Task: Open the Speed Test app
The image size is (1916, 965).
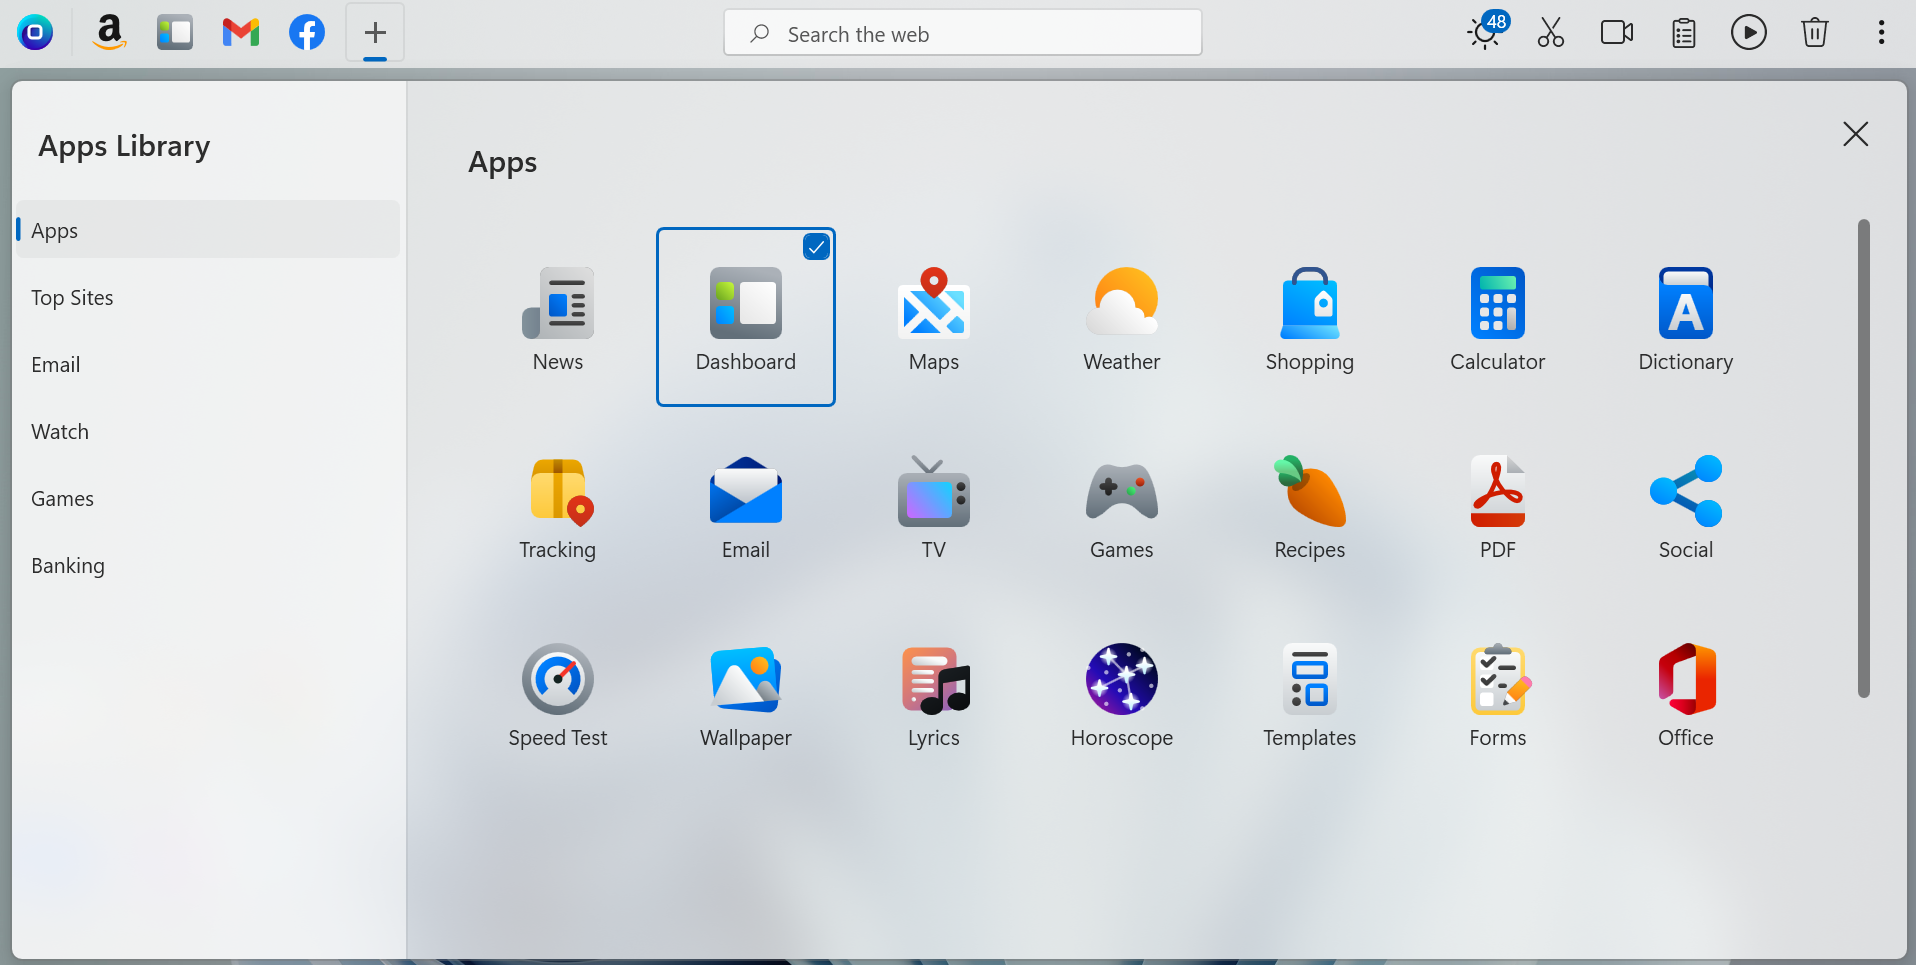Action: click(x=557, y=693)
